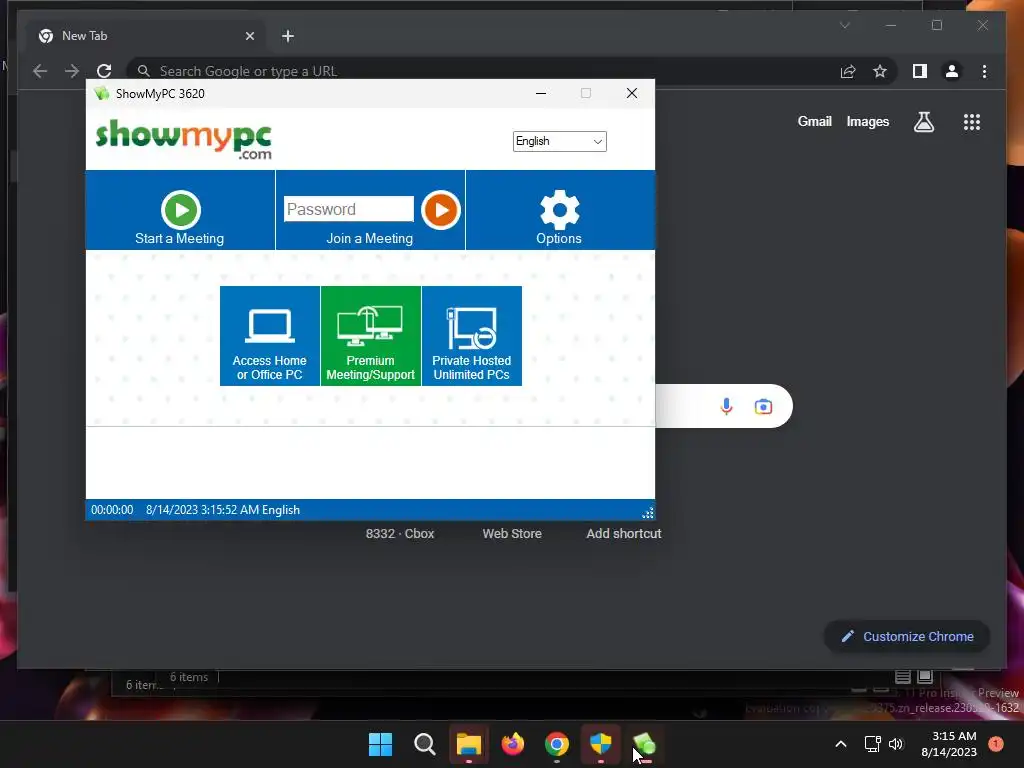Minimize the ShowMyPC window

(541, 93)
